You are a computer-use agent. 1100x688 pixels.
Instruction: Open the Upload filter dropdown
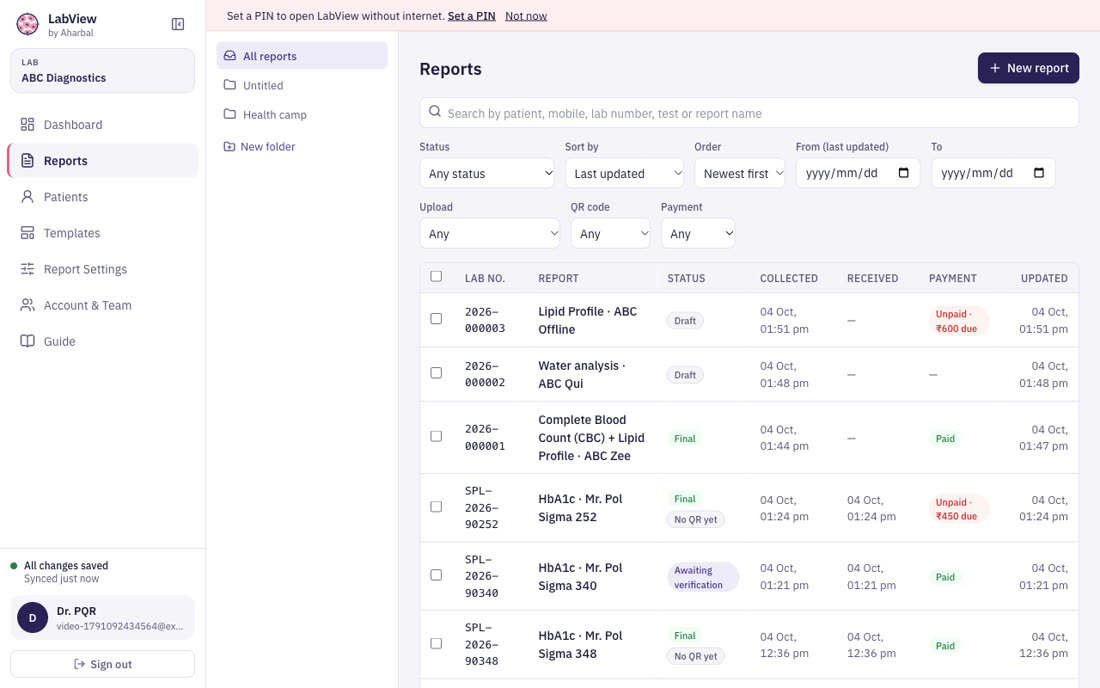pyautogui.click(x=490, y=234)
